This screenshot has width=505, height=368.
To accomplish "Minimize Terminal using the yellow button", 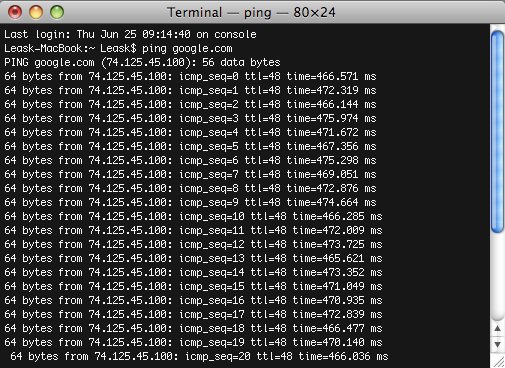I will pyautogui.click(x=36, y=12).
